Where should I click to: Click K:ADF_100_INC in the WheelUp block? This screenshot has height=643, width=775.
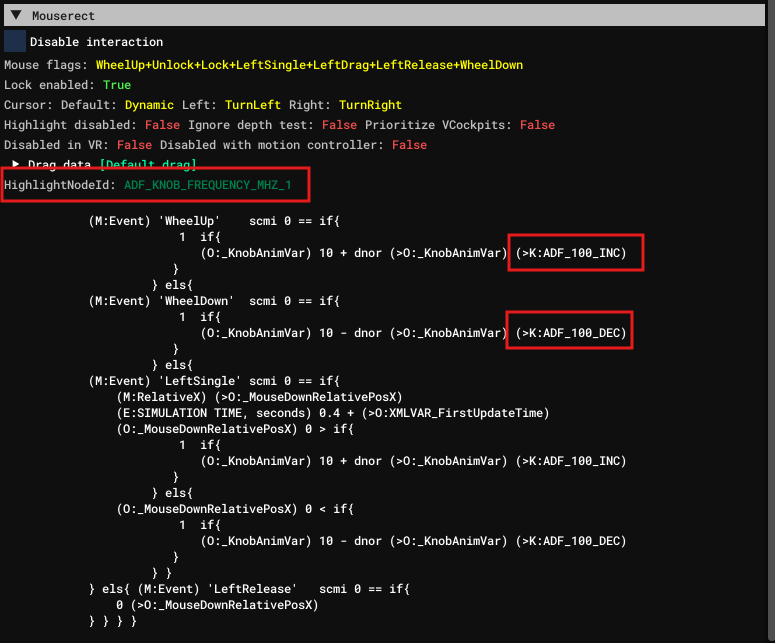tap(575, 253)
